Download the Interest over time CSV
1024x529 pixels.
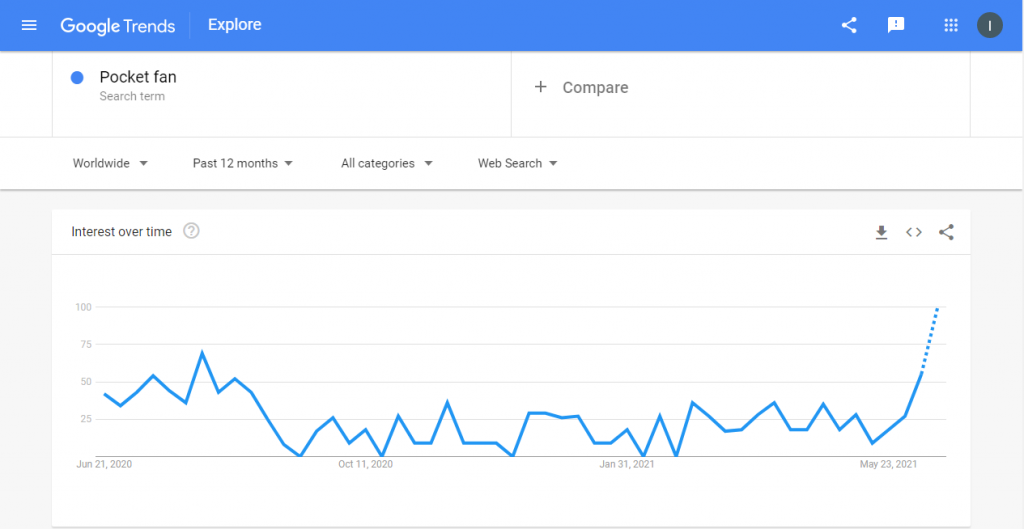[x=882, y=232]
